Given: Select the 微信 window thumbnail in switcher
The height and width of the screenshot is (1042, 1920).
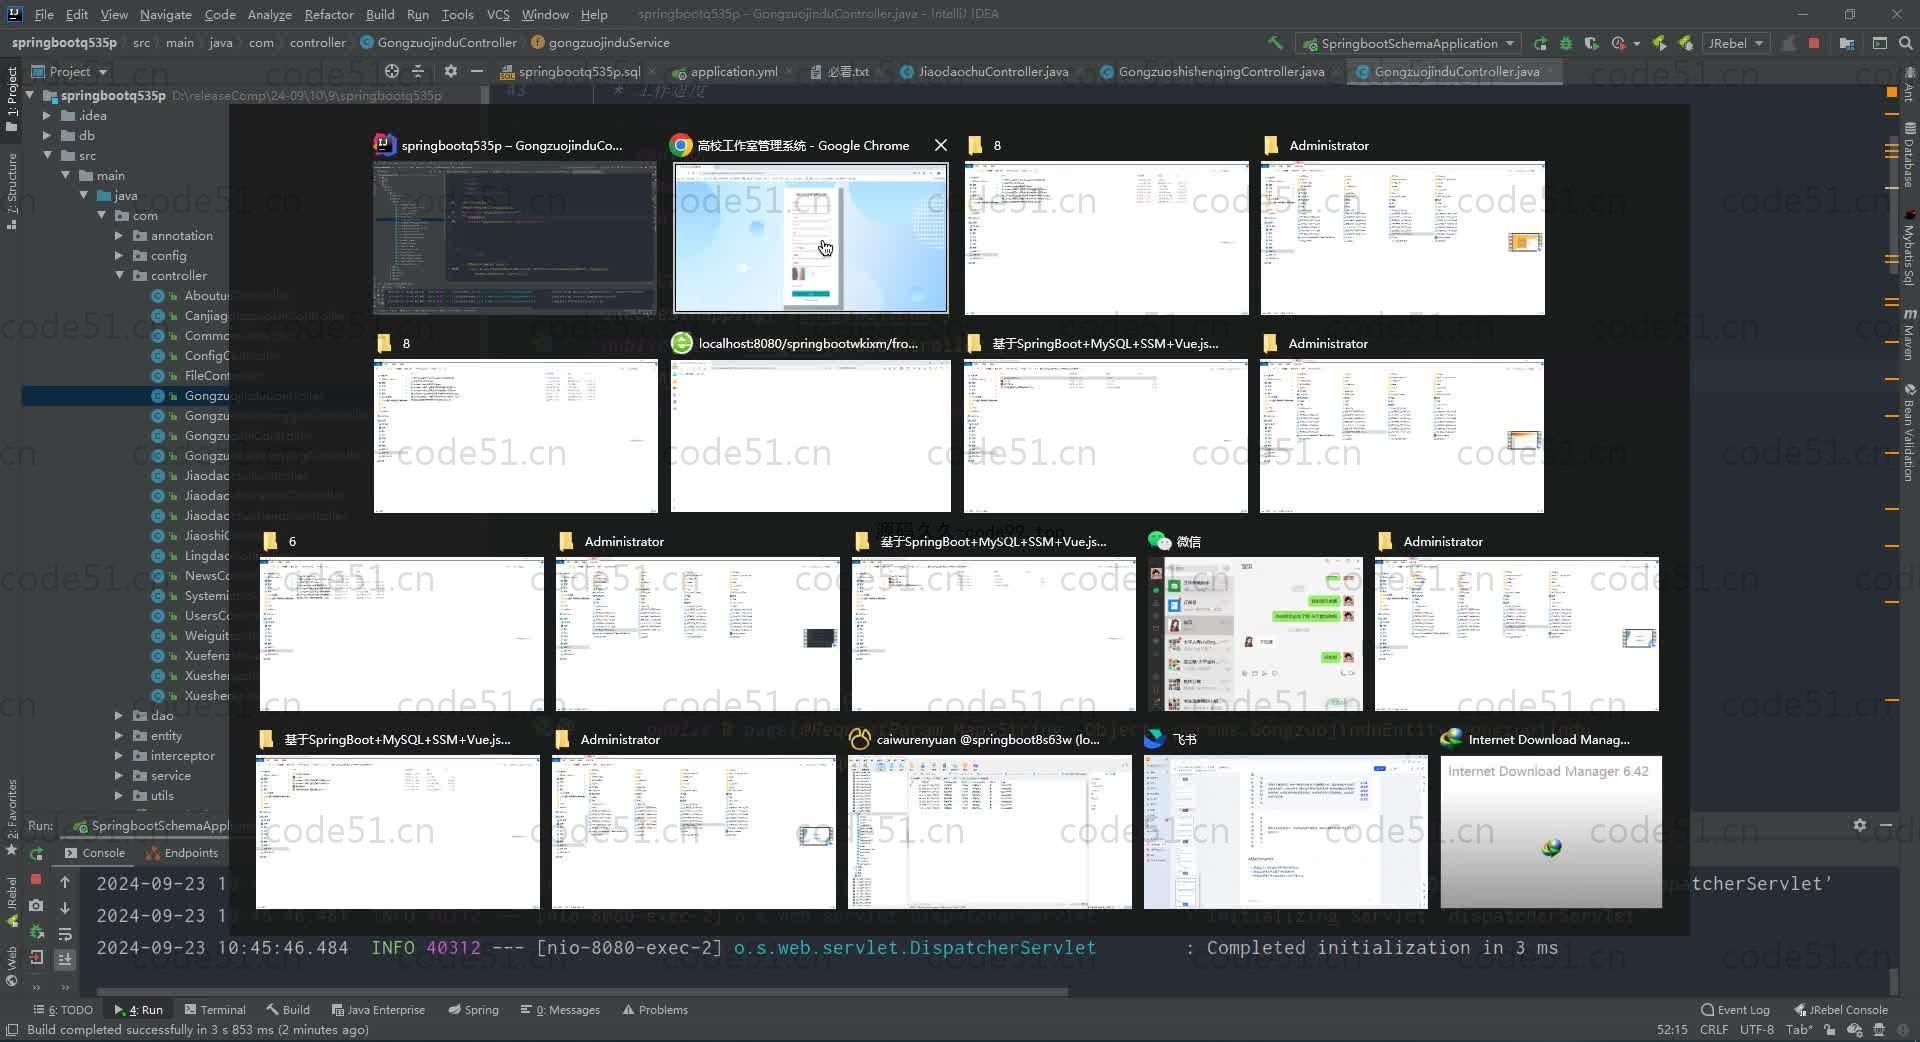Looking at the screenshot, I should click(x=1255, y=634).
